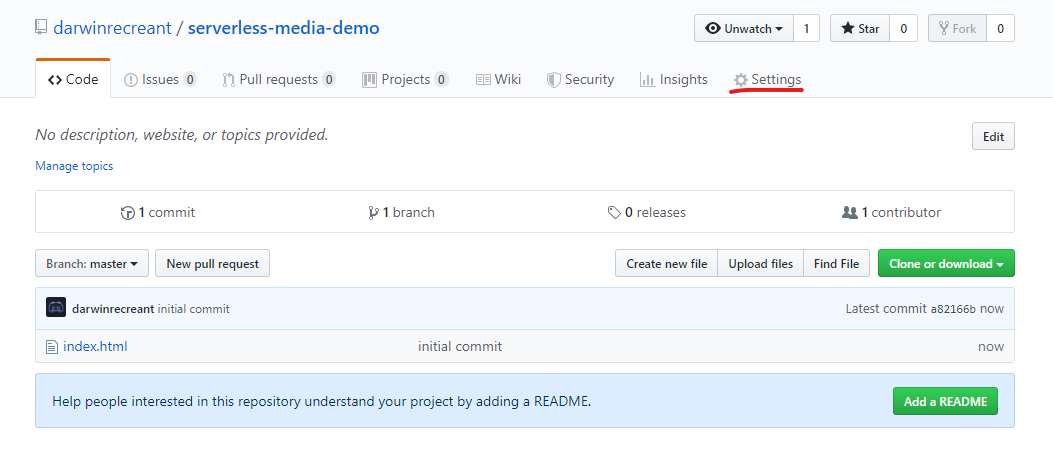This screenshot has width=1053, height=458.
Task: Open the Settings tab
Action: click(x=767, y=79)
